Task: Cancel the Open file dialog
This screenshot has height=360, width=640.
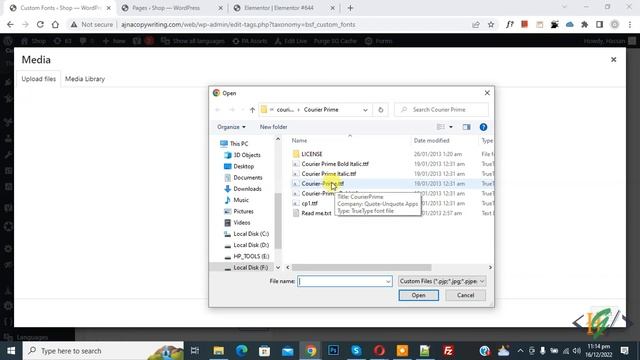Action: pos(465,295)
